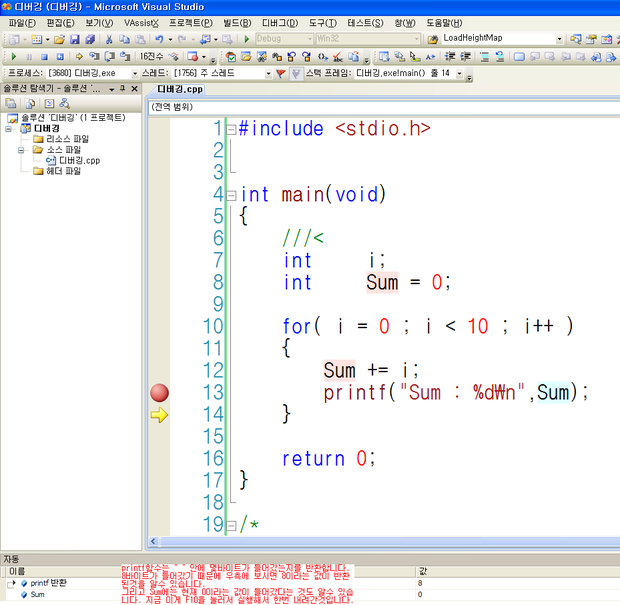Click Show Next Statement yellow arrow icon
Screen dimensions: 620x605
79,57
